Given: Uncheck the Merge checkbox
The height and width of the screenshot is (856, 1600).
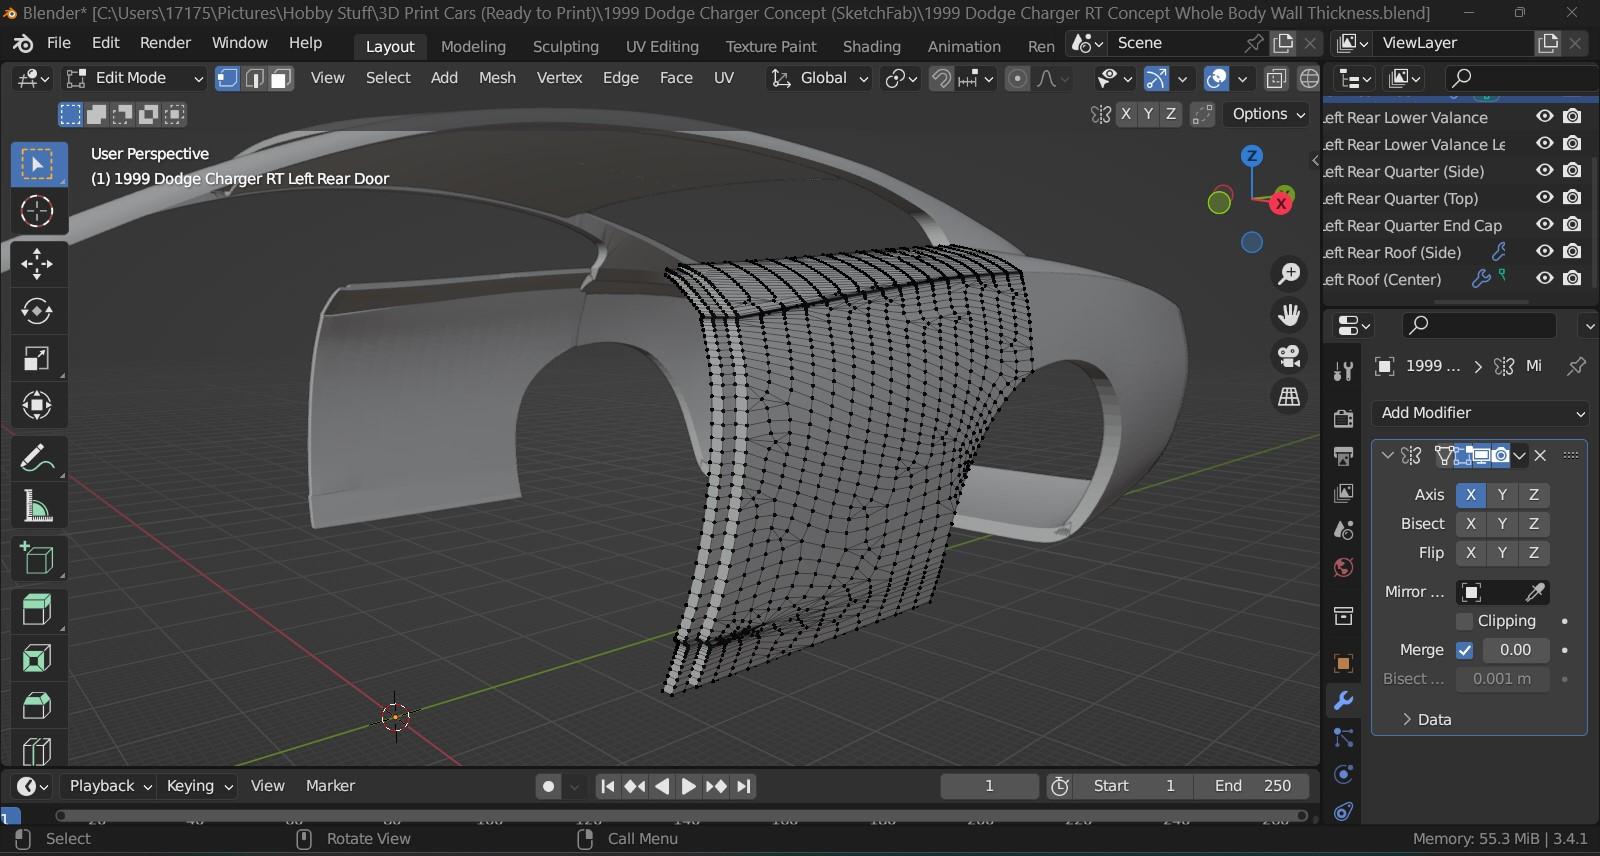Looking at the screenshot, I should click(1465, 650).
